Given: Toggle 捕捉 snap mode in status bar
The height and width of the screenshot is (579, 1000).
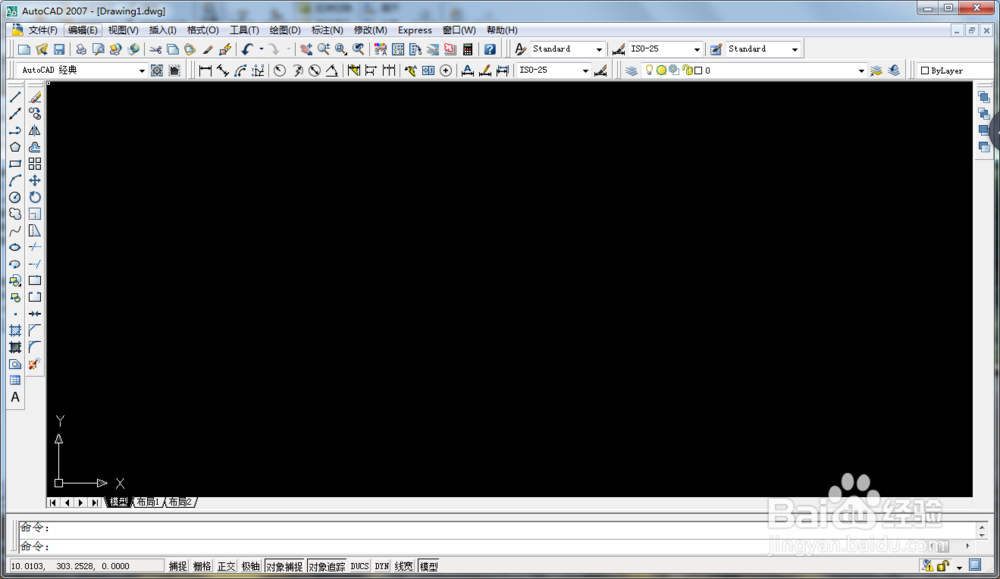Looking at the screenshot, I should [177, 566].
